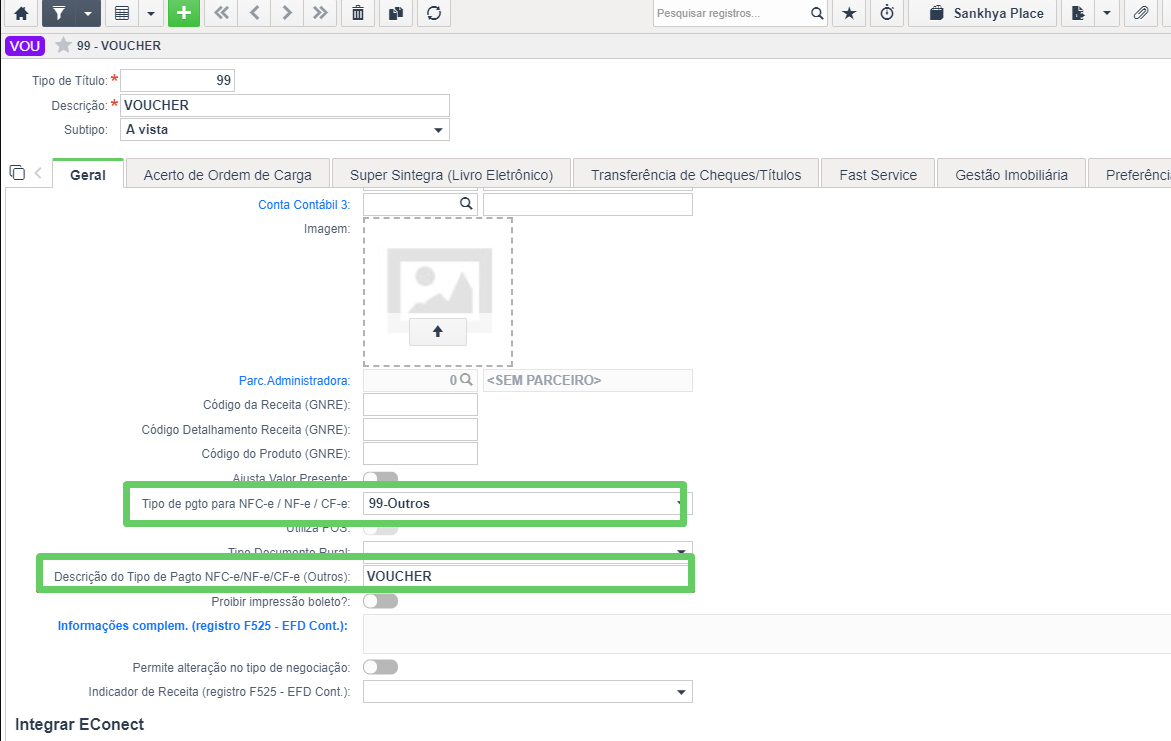This screenshot has width=1171, height=741.
Task: Open Tipo Documento Rural dropdown
Action: [527, 551]
